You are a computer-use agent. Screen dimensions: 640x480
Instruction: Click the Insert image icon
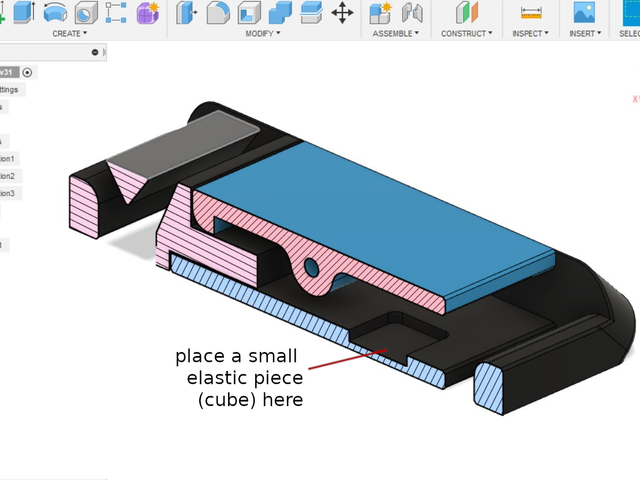584,12
